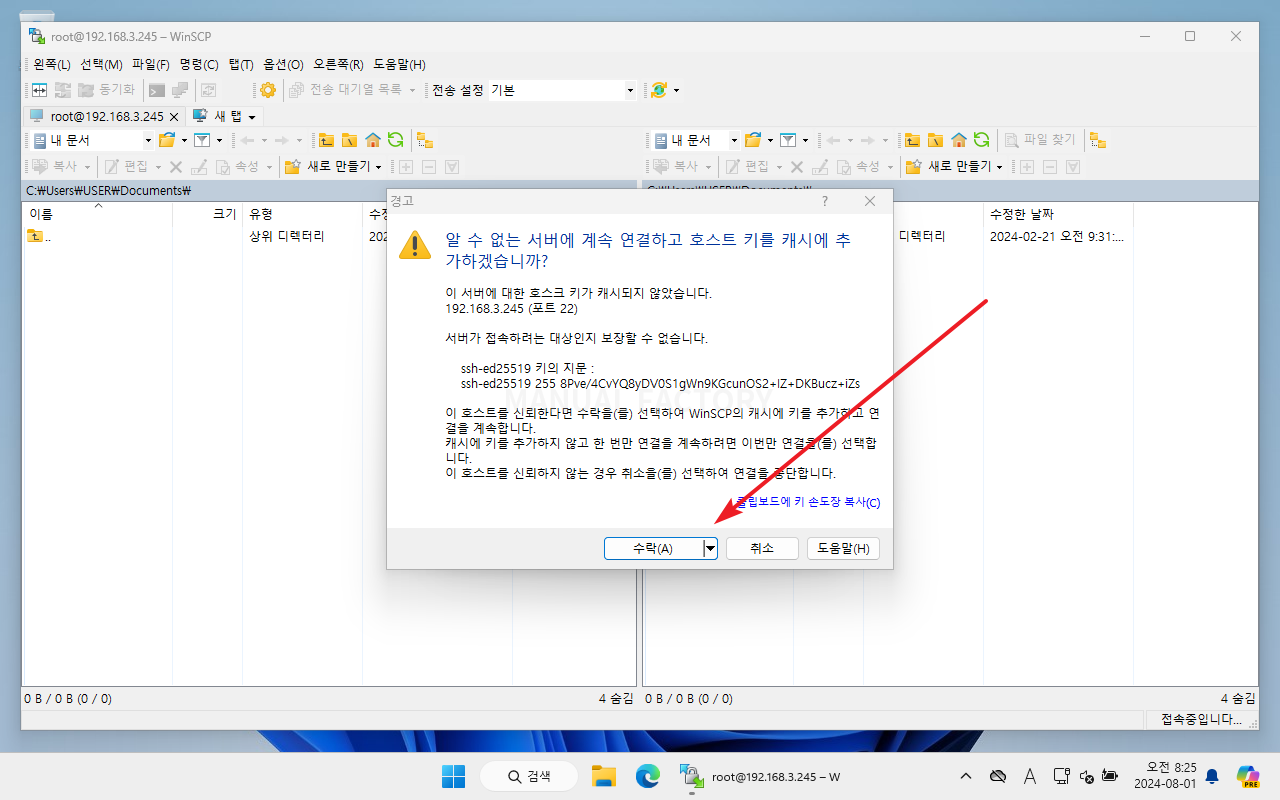Click the 도움말(H) button in the warning dialog

coord(843,548)
